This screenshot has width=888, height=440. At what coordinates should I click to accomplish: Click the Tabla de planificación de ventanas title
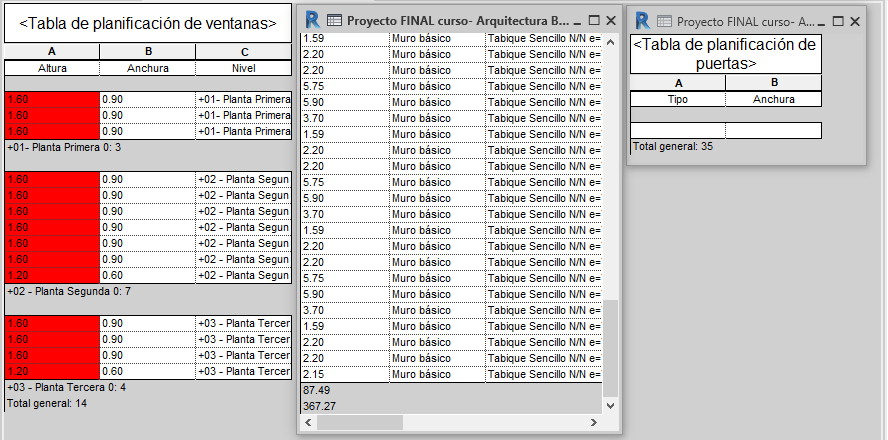148,24
